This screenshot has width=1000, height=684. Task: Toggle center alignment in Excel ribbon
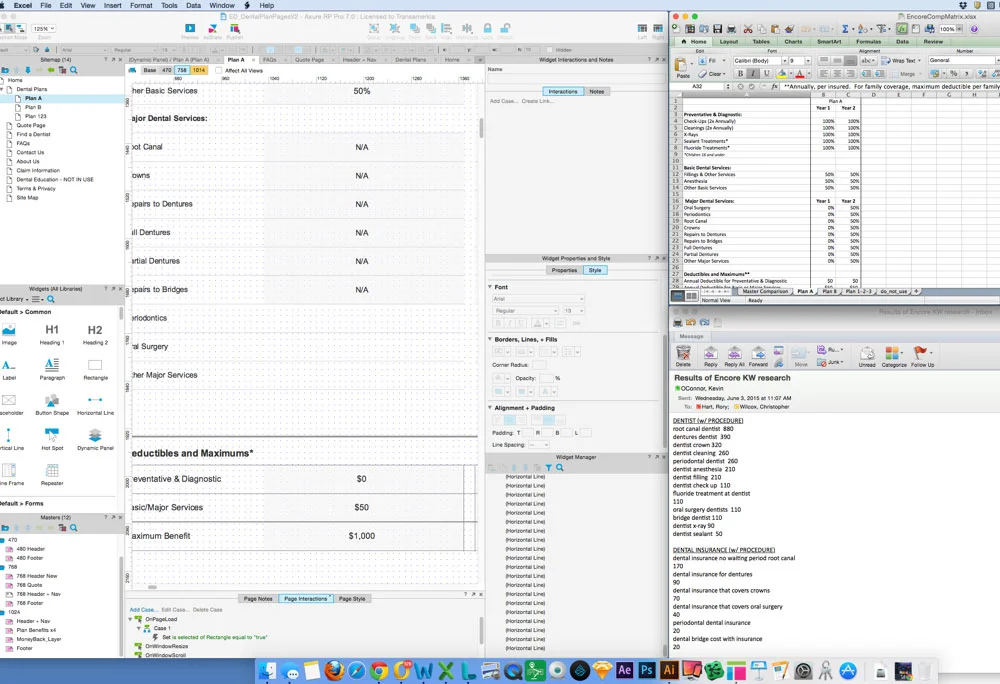(x=837, y=73)
